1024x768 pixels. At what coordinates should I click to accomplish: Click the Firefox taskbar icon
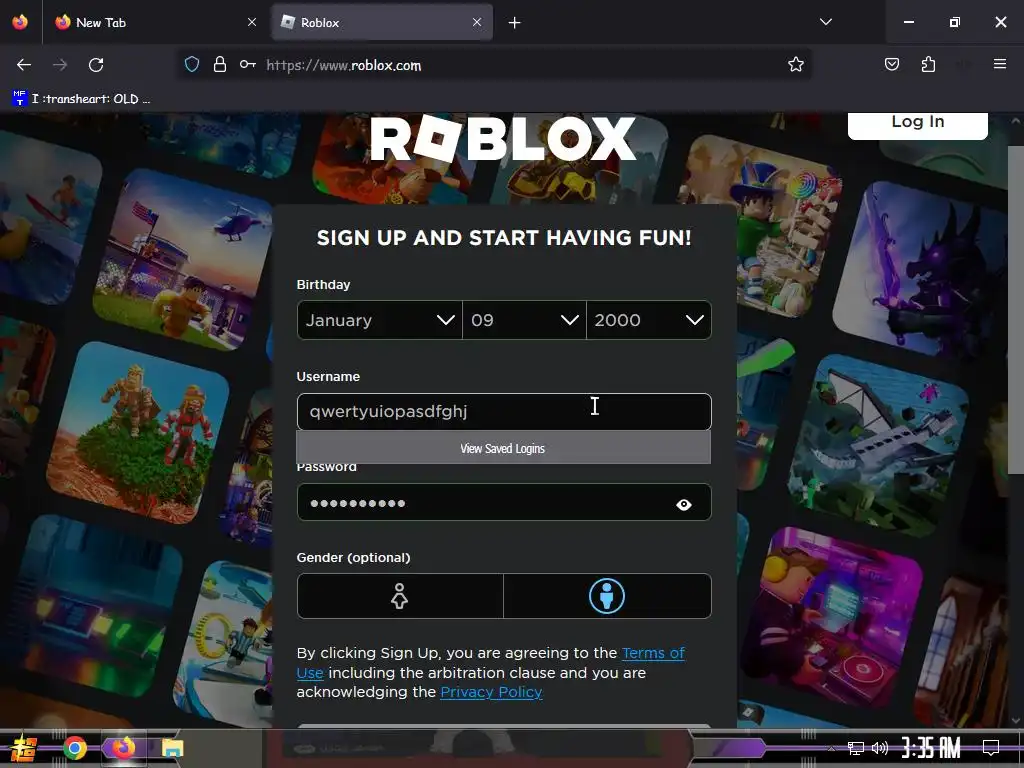pos(123,748)
